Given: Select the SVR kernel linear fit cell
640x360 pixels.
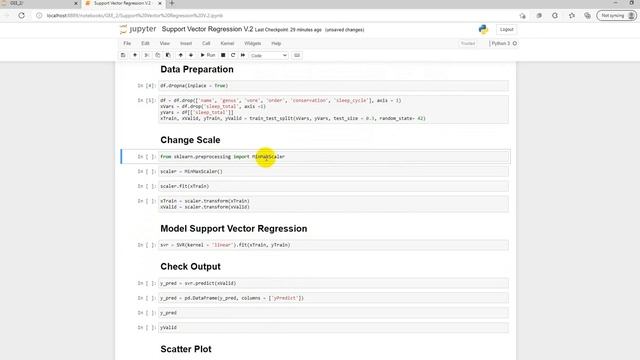Looking at the screenshot, I should coord(333,245).
